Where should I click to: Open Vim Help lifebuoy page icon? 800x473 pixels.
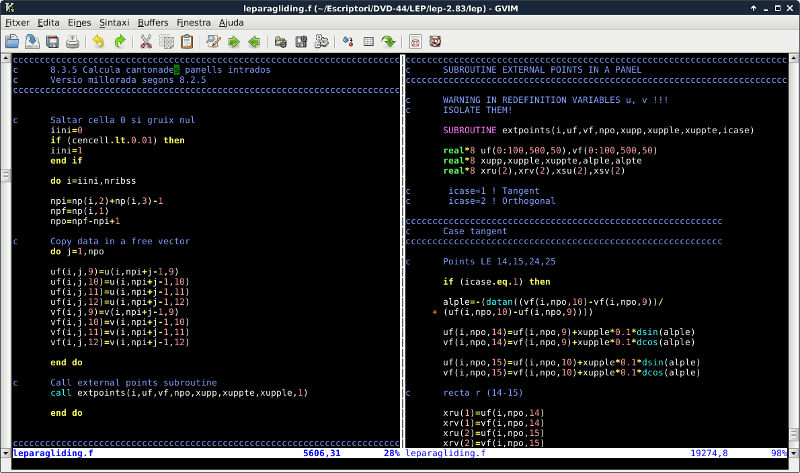pos(415,41)
